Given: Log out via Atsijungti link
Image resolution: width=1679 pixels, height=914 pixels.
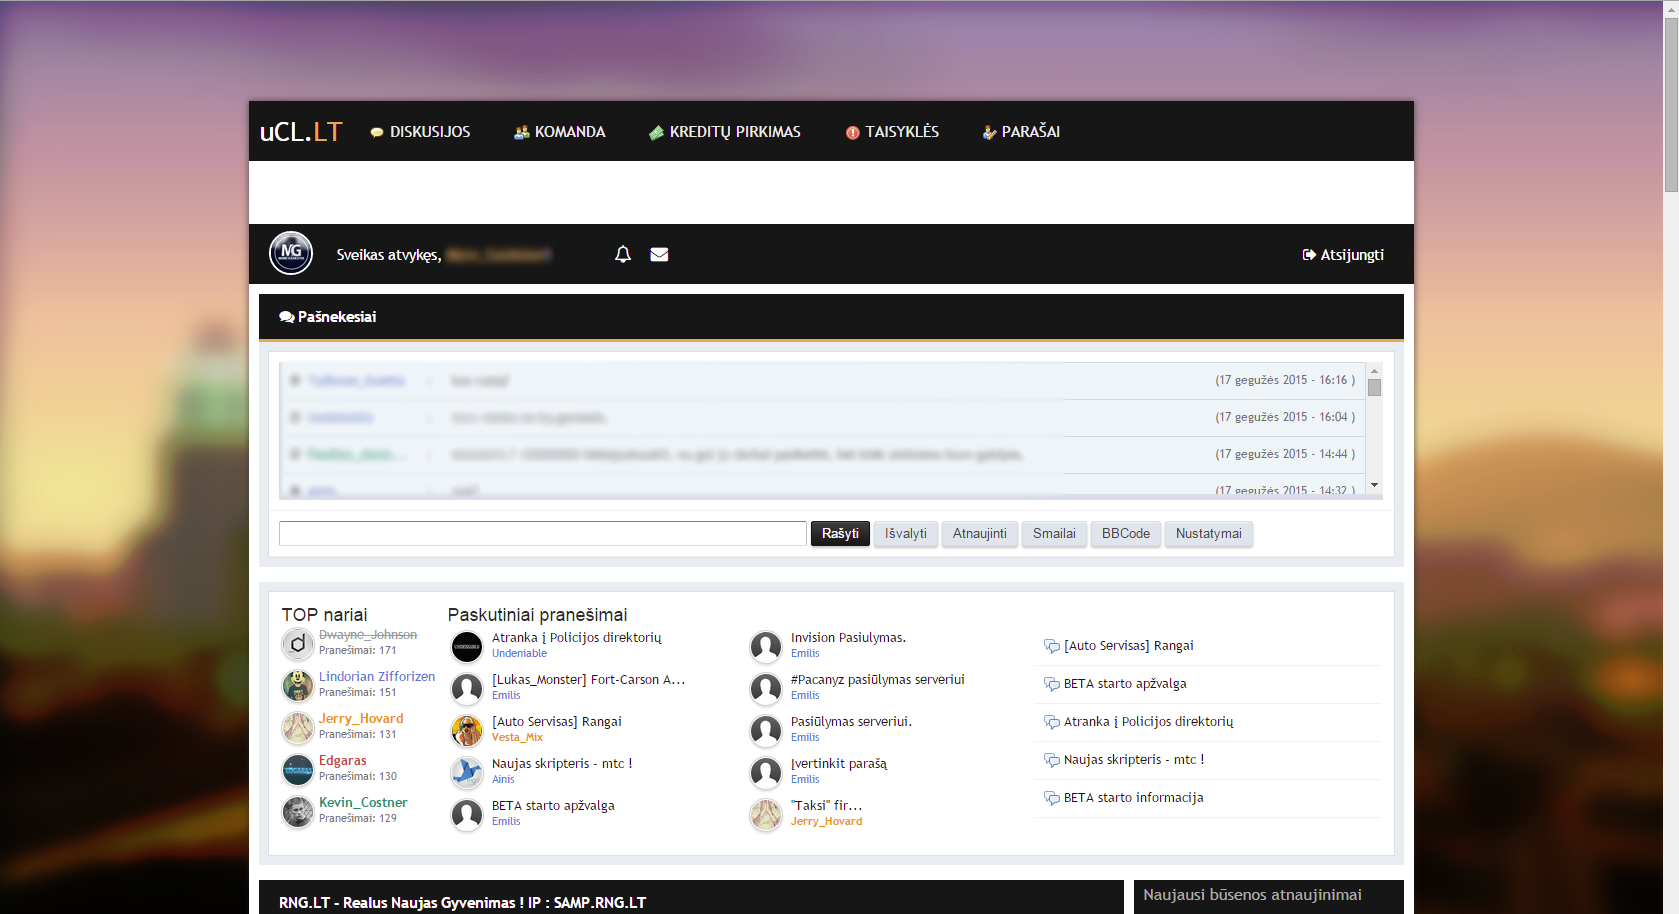Looking at the screenshot, I should pos(1343,255).
